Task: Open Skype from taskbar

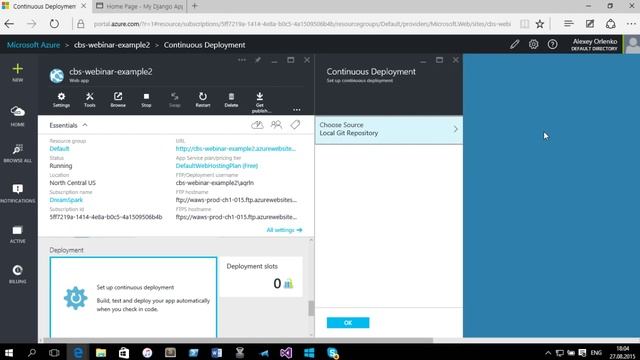Action: [333, 352]
